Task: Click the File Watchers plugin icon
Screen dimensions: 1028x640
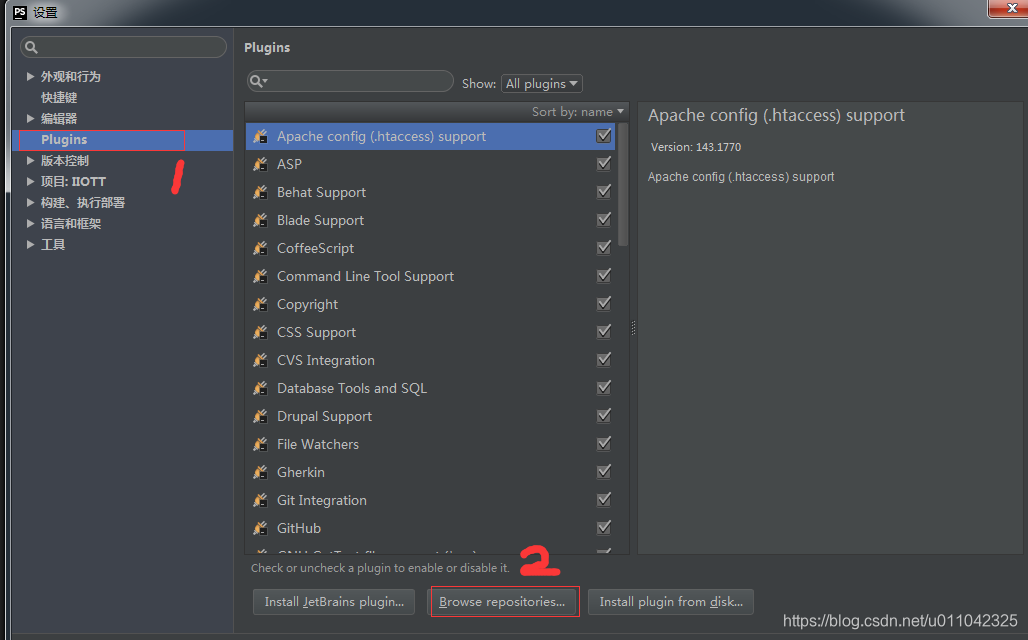Action: coord(262,444)
